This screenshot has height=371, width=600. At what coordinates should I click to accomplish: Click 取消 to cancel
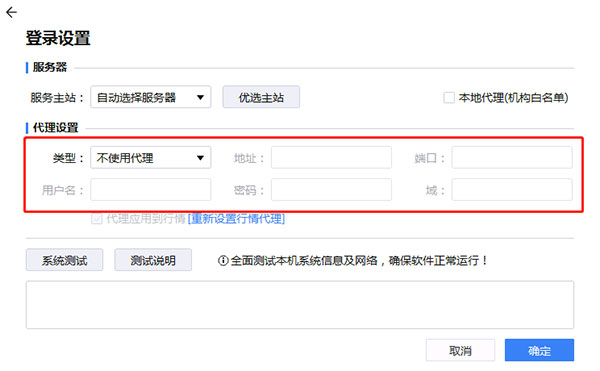[460, 350]
